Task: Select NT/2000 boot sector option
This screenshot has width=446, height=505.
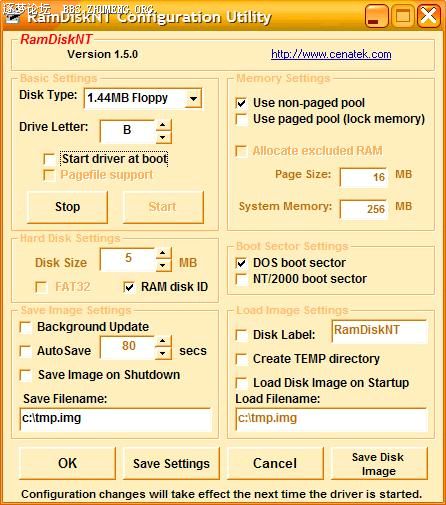Action: [x=241, y=279]
